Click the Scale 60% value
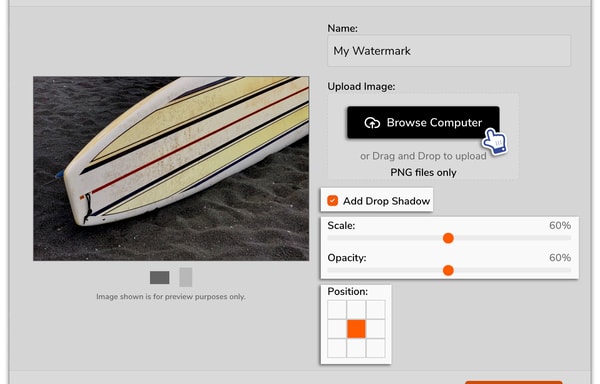The width and height of the screenshot is (600, 384). (x=560, y=225)
